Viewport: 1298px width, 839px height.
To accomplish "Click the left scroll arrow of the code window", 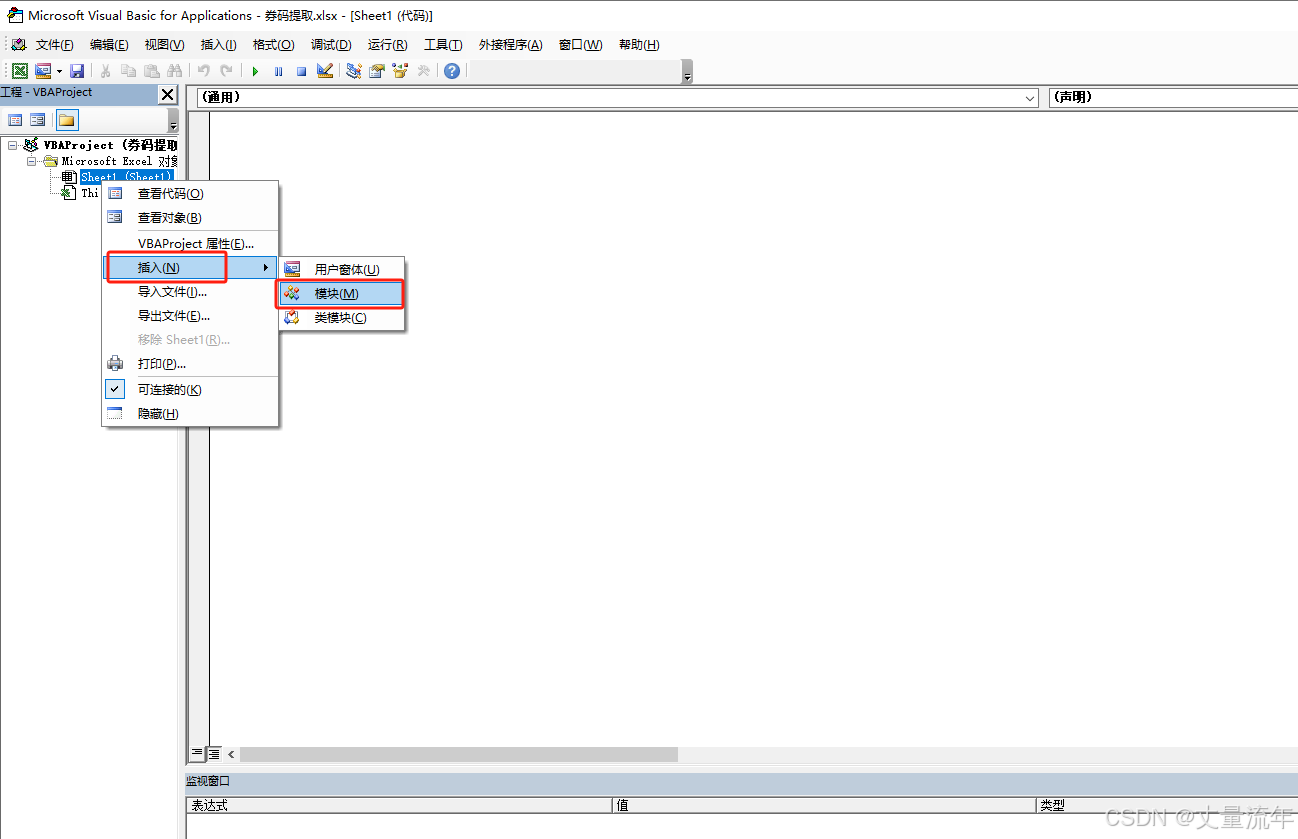I will pyautogui.click(x=231, y=754).
